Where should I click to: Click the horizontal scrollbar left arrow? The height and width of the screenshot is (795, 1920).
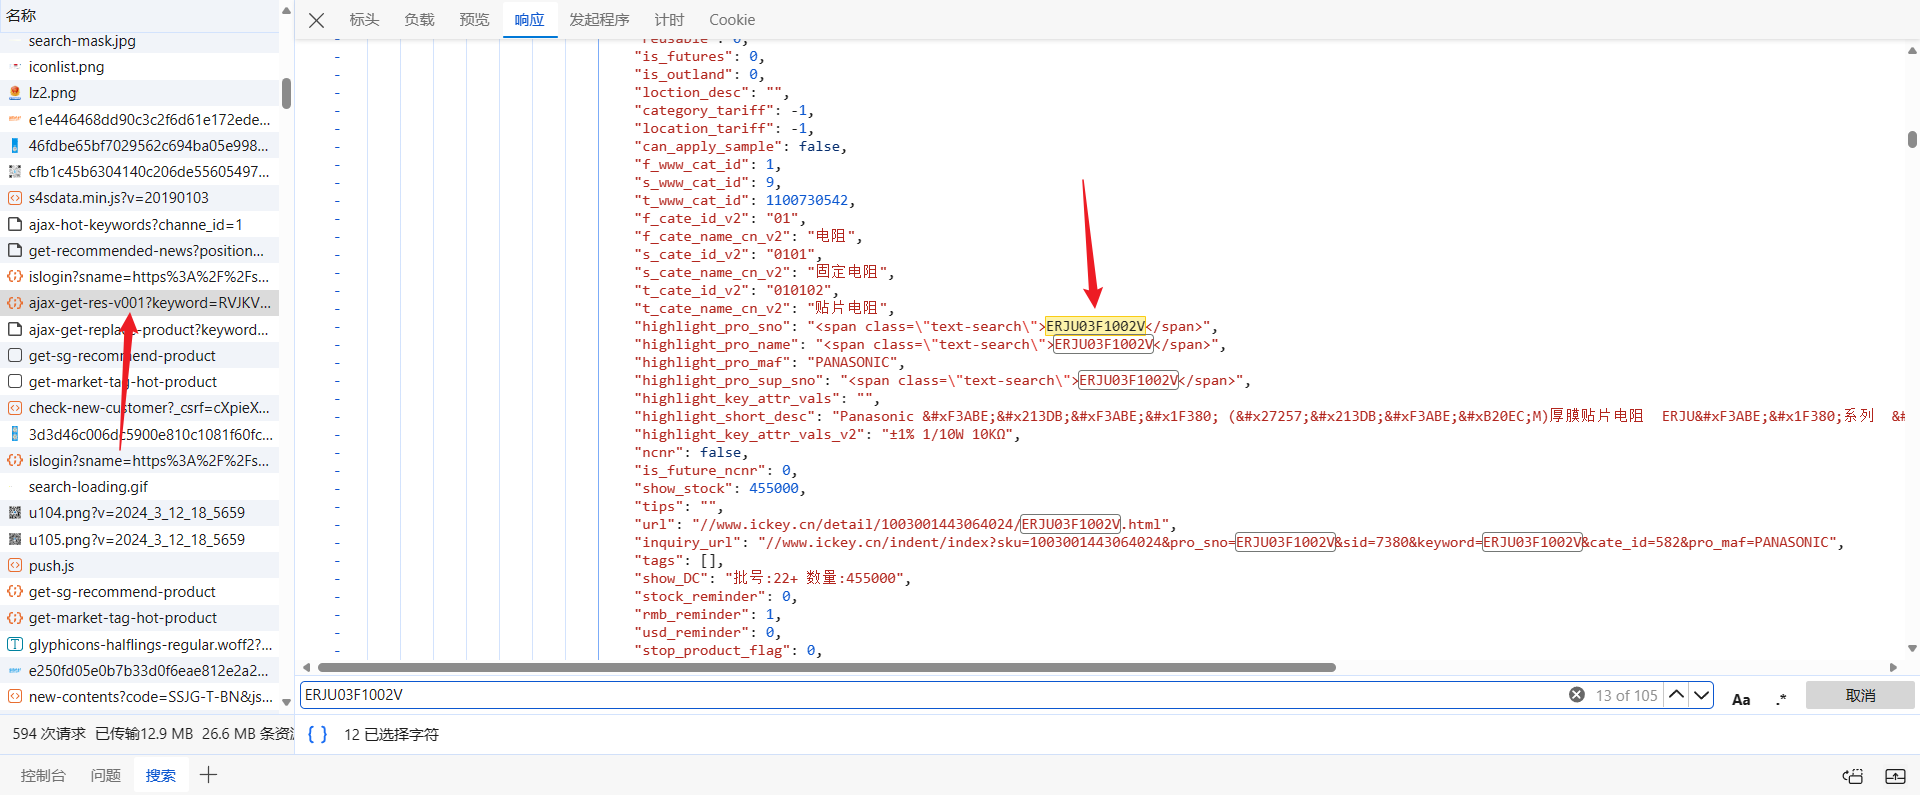(306, 667)
